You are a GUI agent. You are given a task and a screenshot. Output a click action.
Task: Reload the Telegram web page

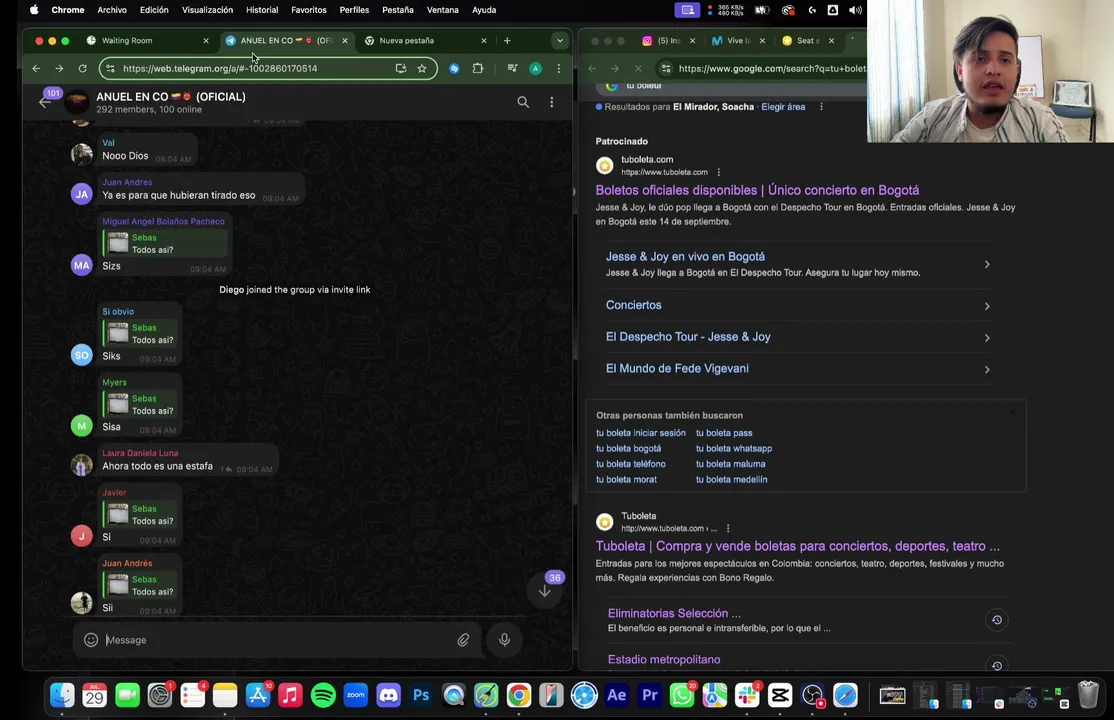click(82, 68)
